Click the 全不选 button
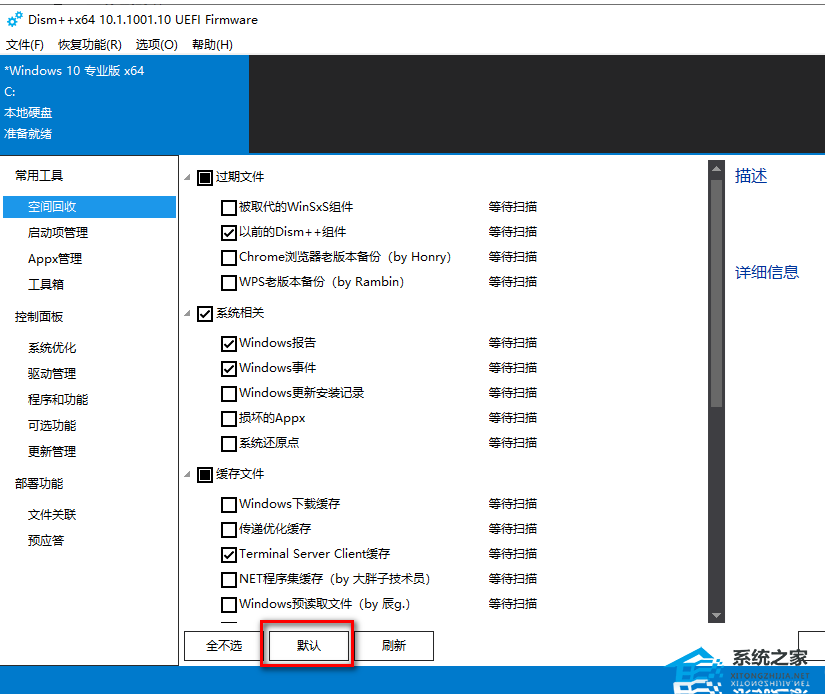 click(224, 646)
